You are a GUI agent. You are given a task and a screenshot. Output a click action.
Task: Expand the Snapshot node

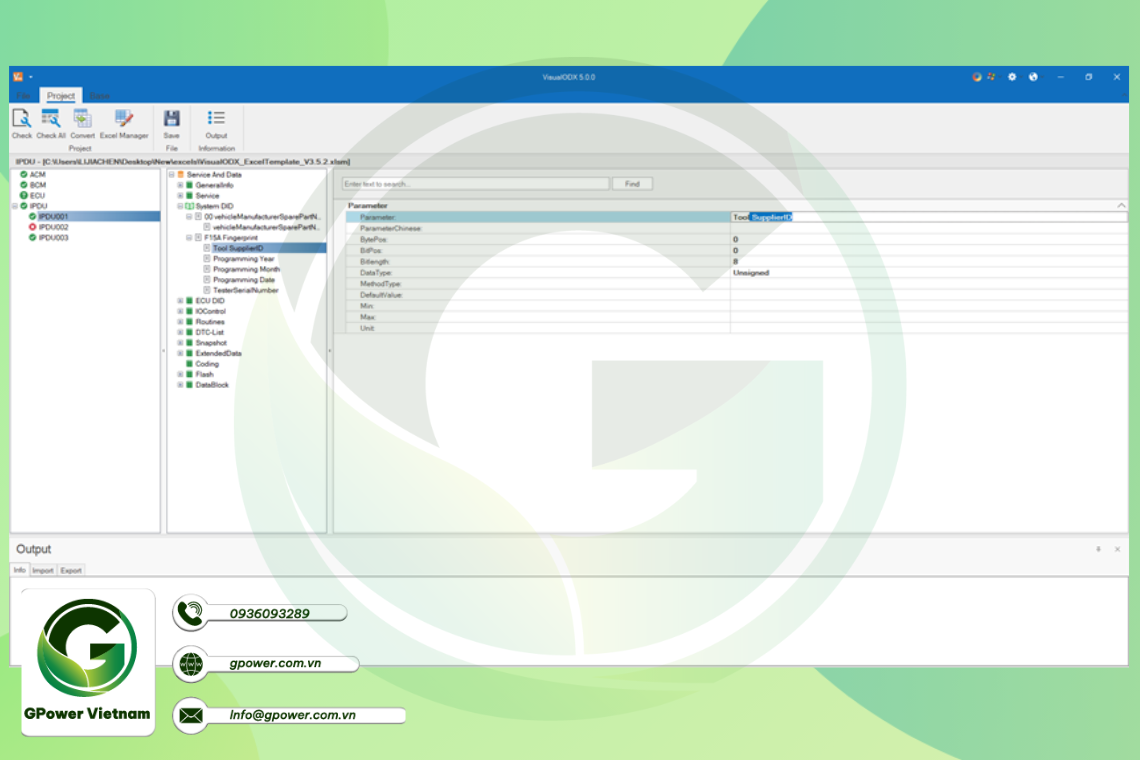click(181, 343)
